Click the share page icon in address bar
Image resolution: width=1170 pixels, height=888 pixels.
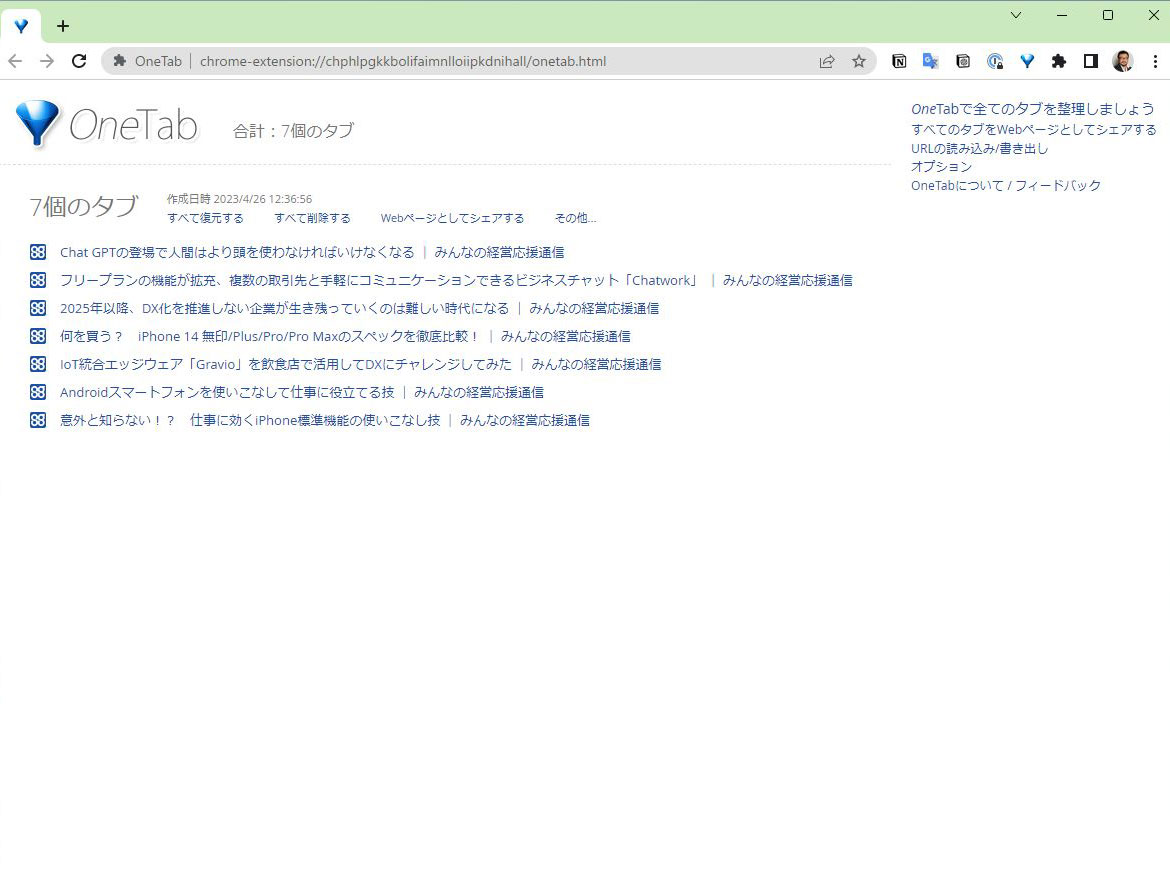tap(827, 61)
